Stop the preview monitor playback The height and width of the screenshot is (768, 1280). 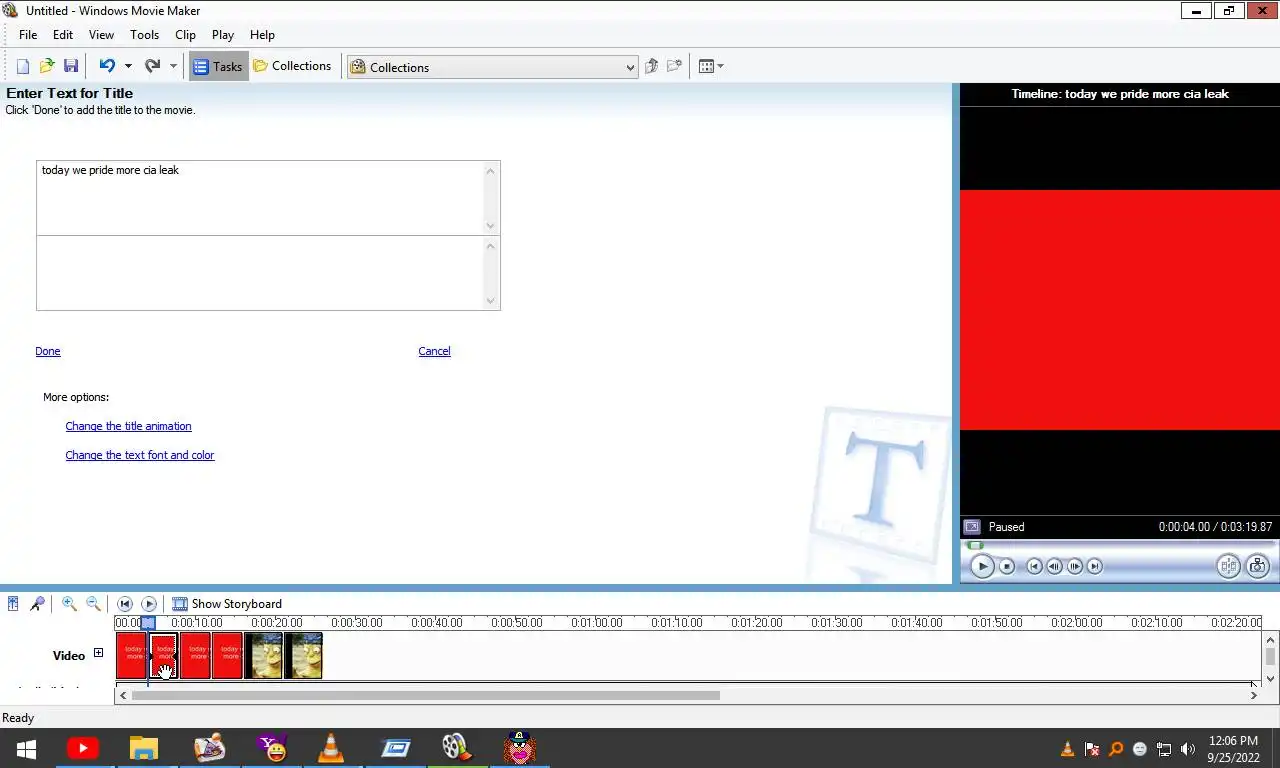tap(1007, 566)
